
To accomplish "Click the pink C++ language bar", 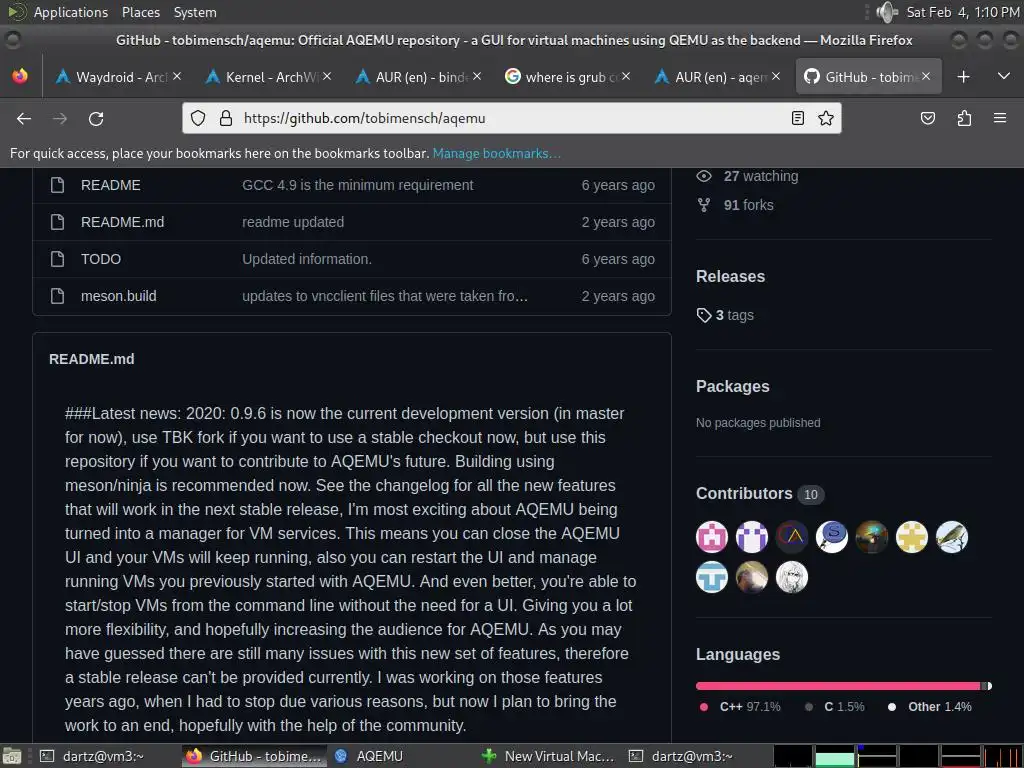I will click(838, 686).
